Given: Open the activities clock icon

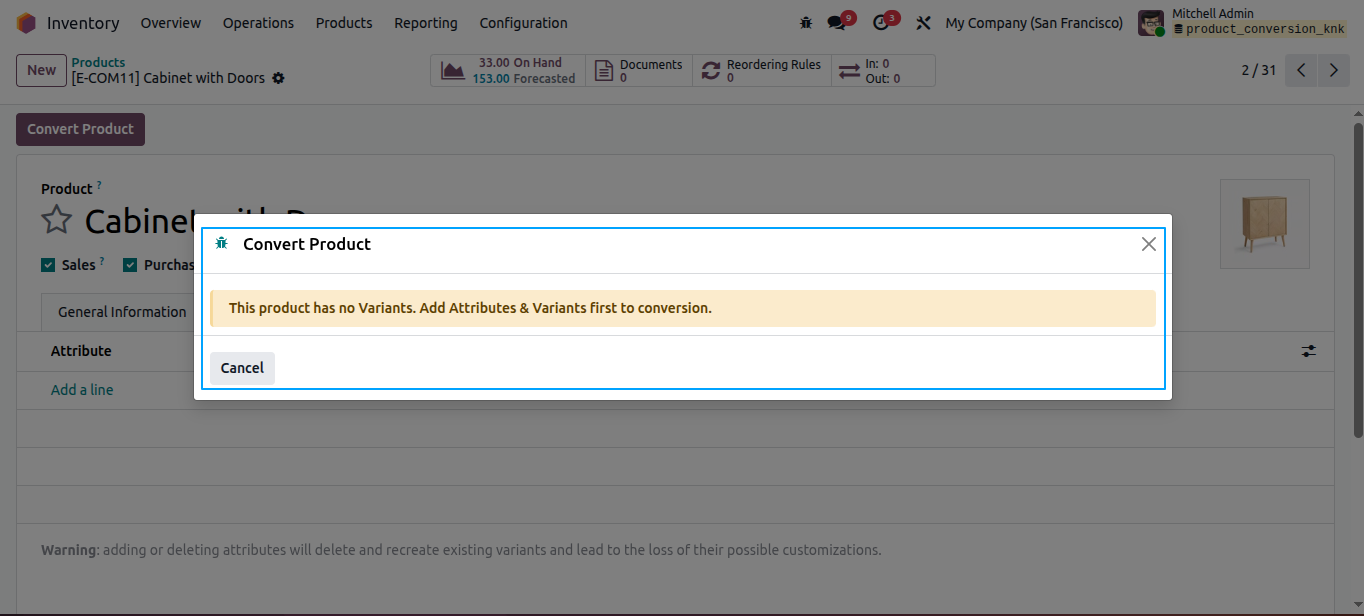Looking at the screenshot, I should pos(881,23).
